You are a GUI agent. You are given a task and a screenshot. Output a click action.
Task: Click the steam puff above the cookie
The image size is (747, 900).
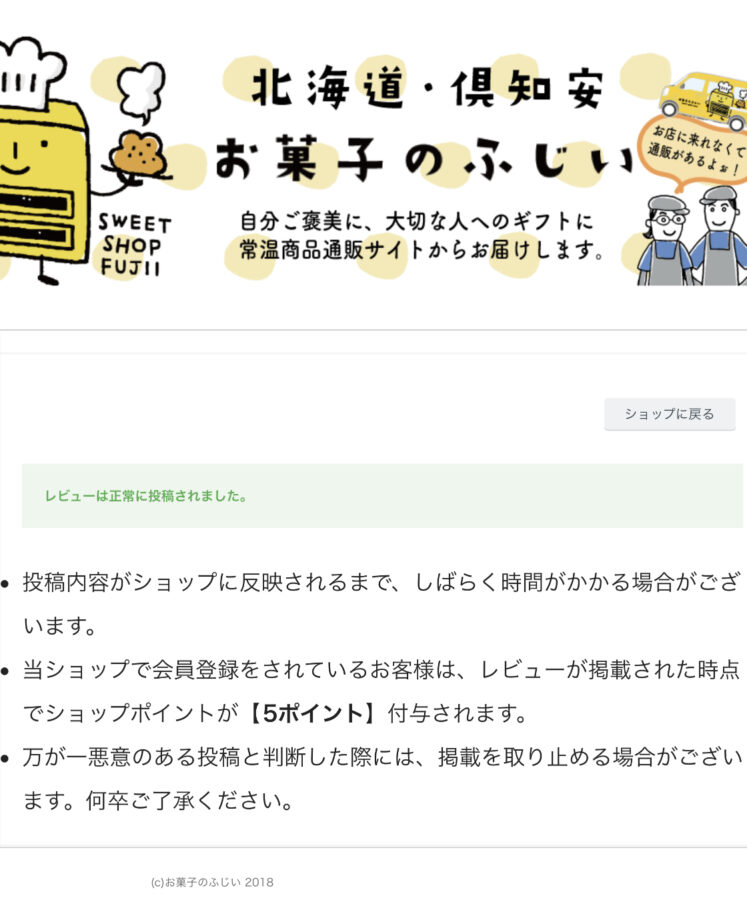point(141,91)
